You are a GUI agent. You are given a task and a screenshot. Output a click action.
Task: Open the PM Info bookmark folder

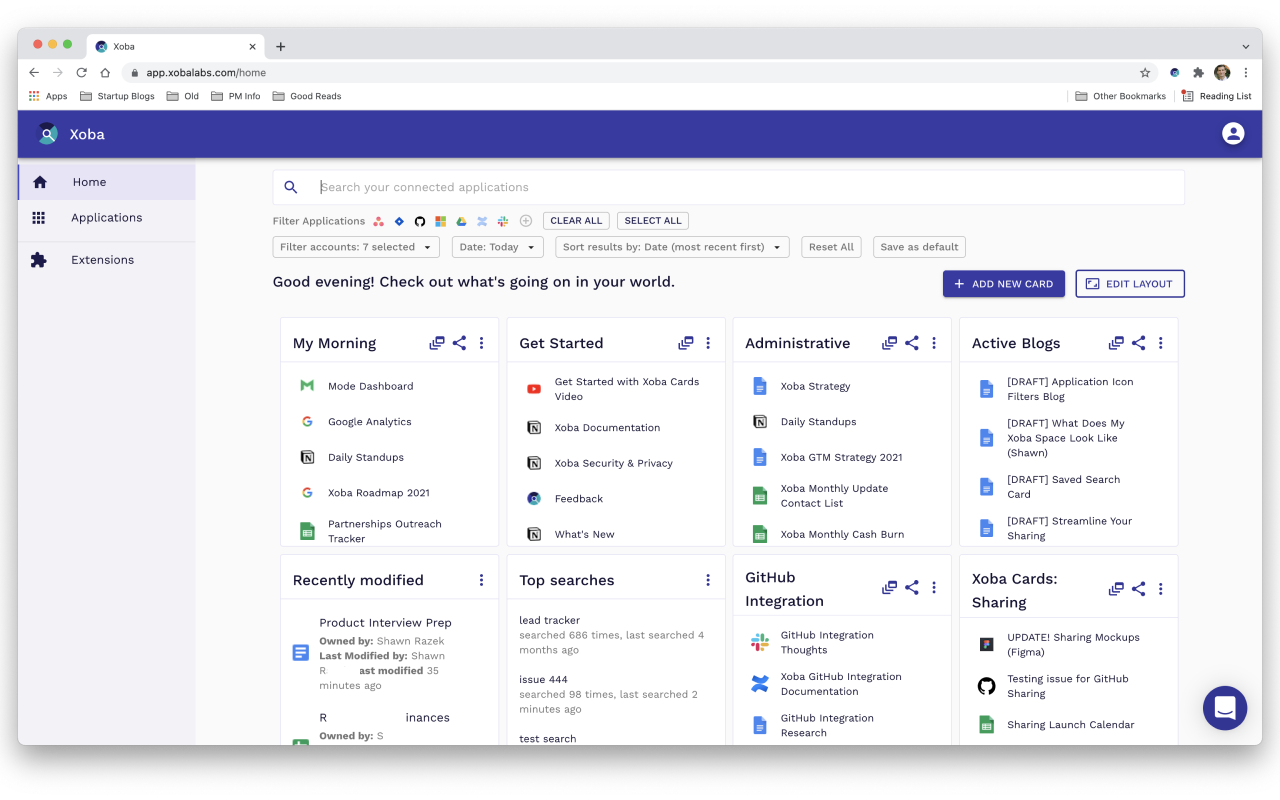coord(236,96)
